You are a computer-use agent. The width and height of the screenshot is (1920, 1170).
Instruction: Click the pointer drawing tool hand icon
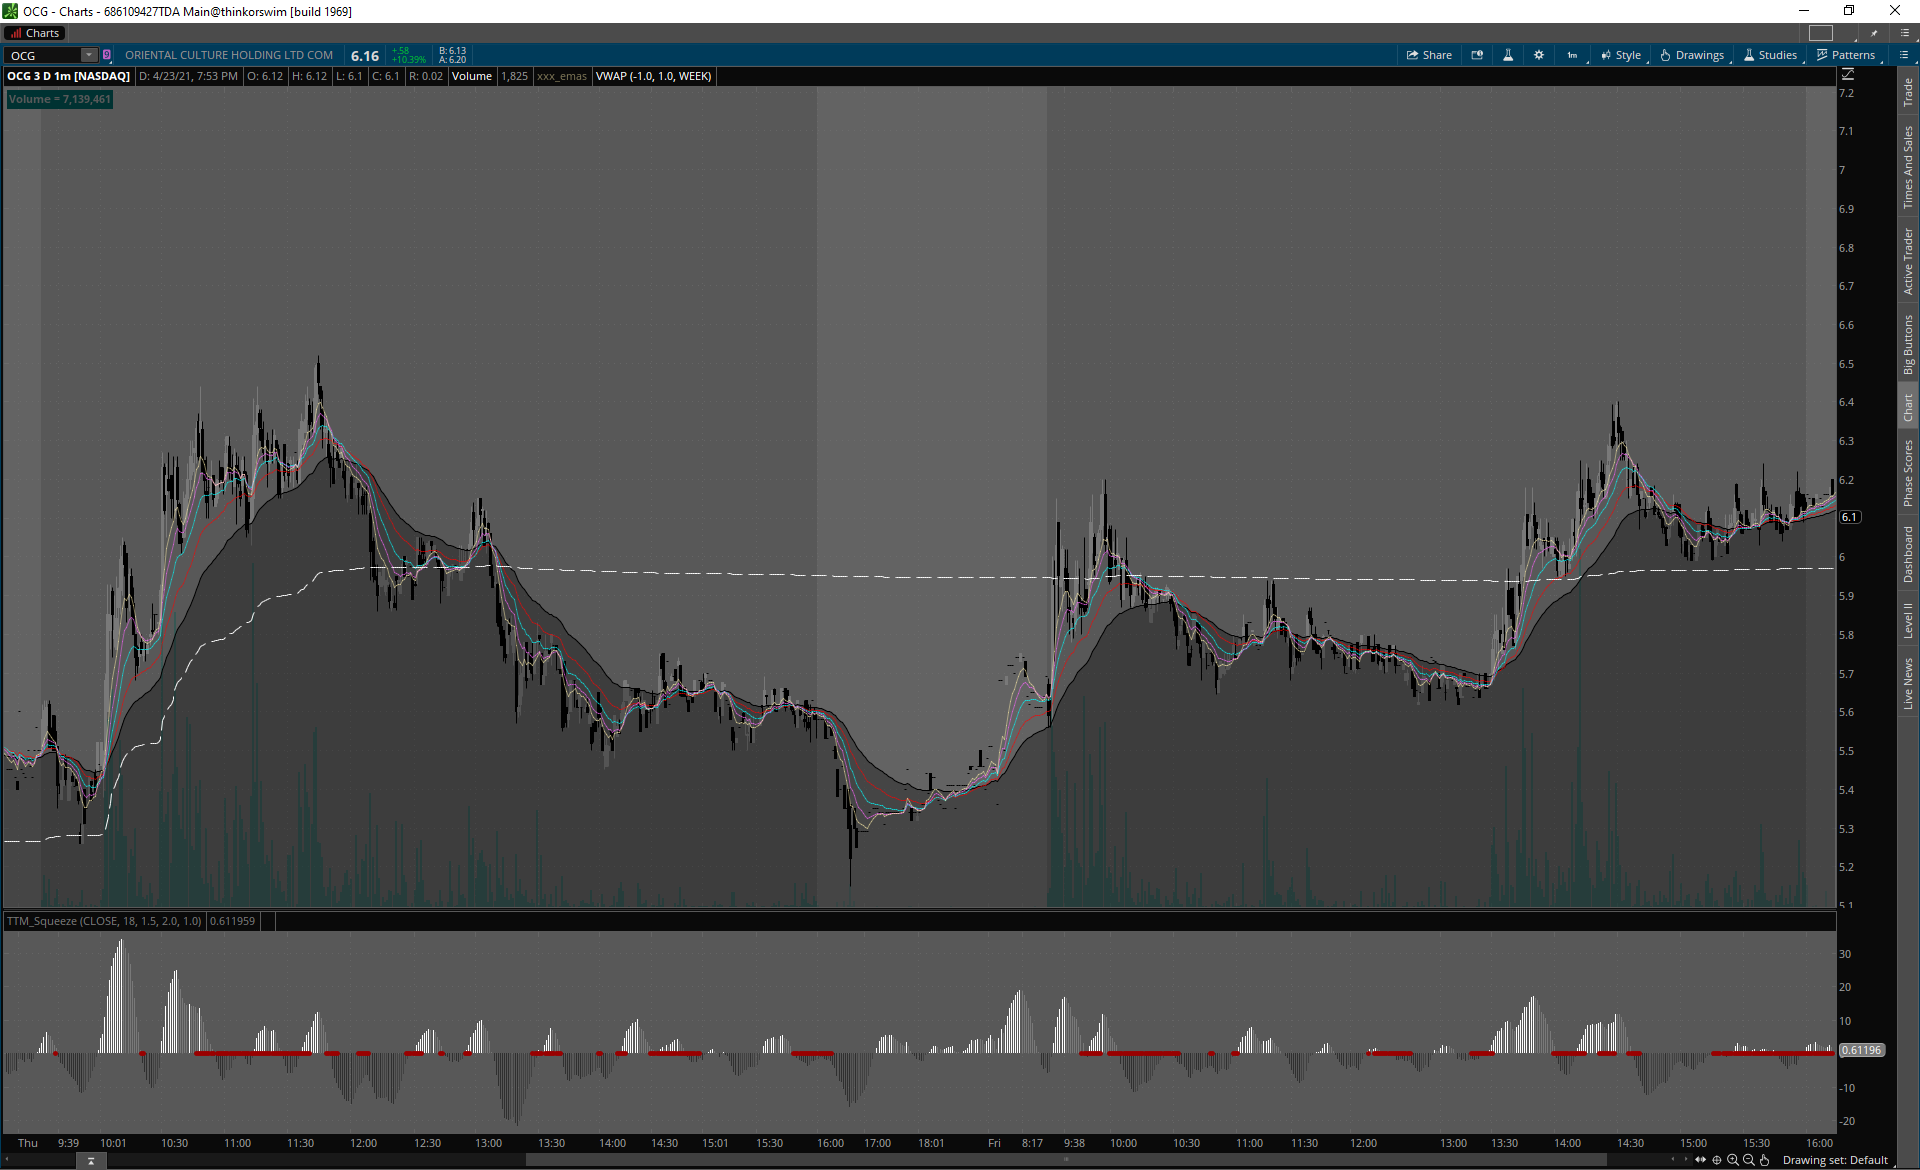pyautogui.click(x=1765, y=1160)
